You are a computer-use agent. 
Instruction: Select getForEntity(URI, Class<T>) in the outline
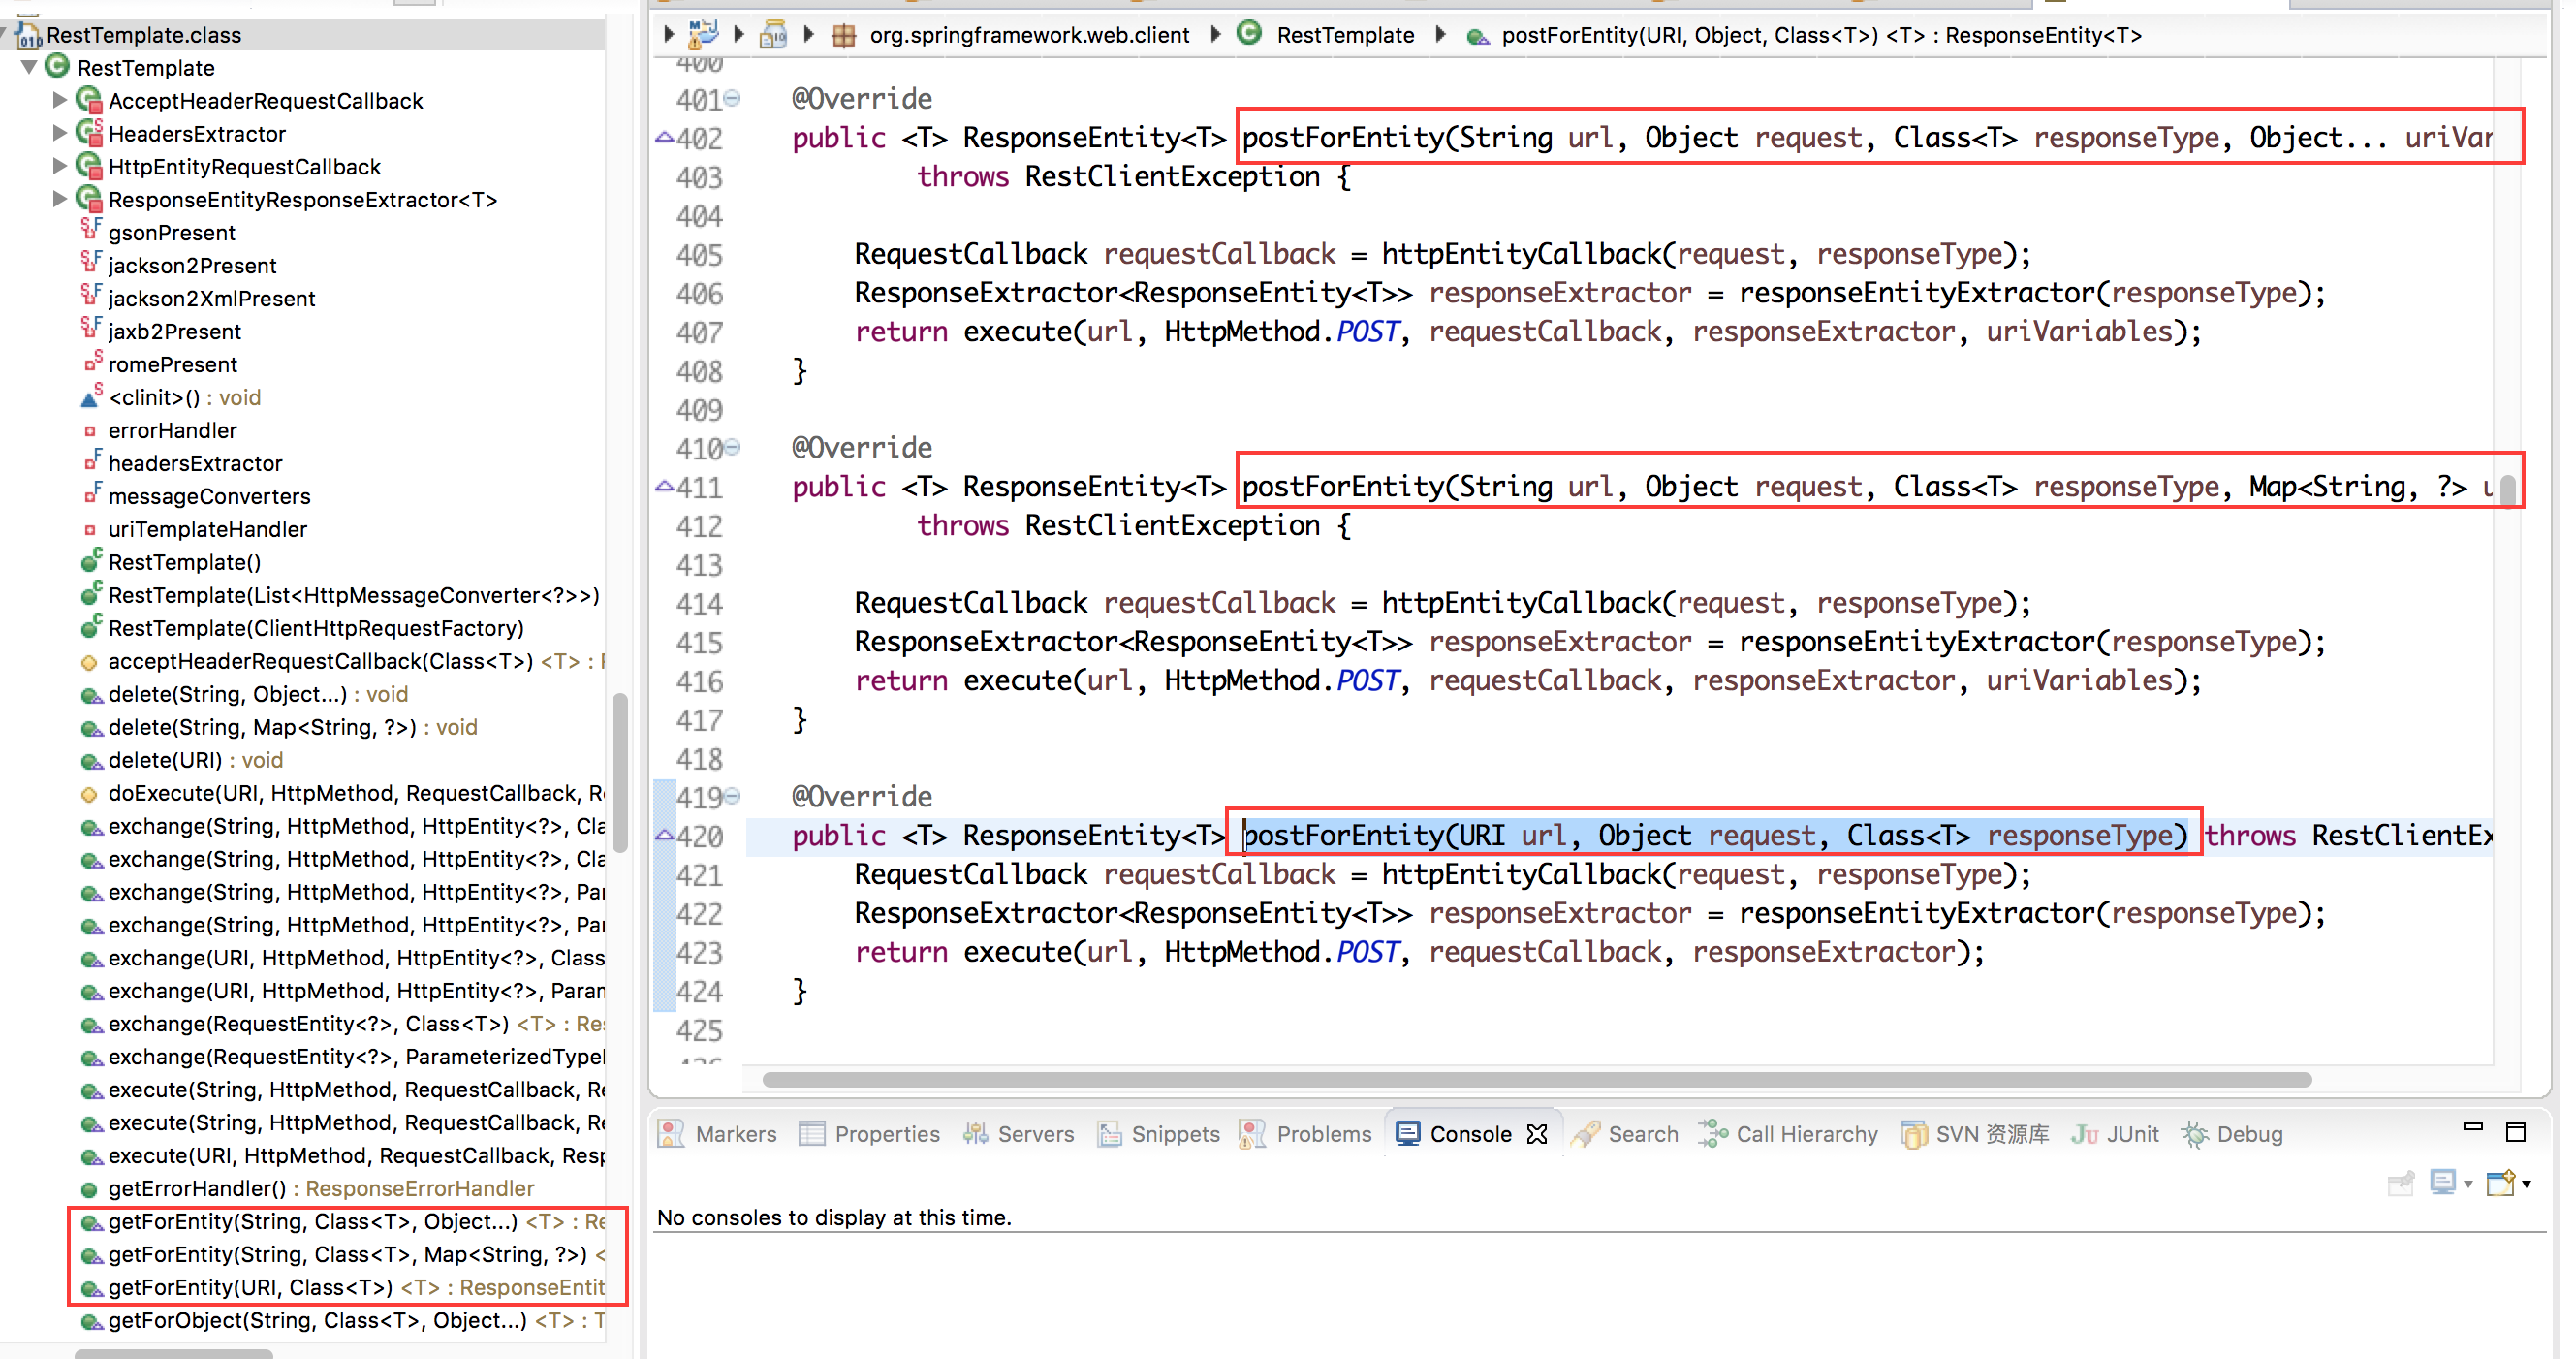pos(250,1287)
